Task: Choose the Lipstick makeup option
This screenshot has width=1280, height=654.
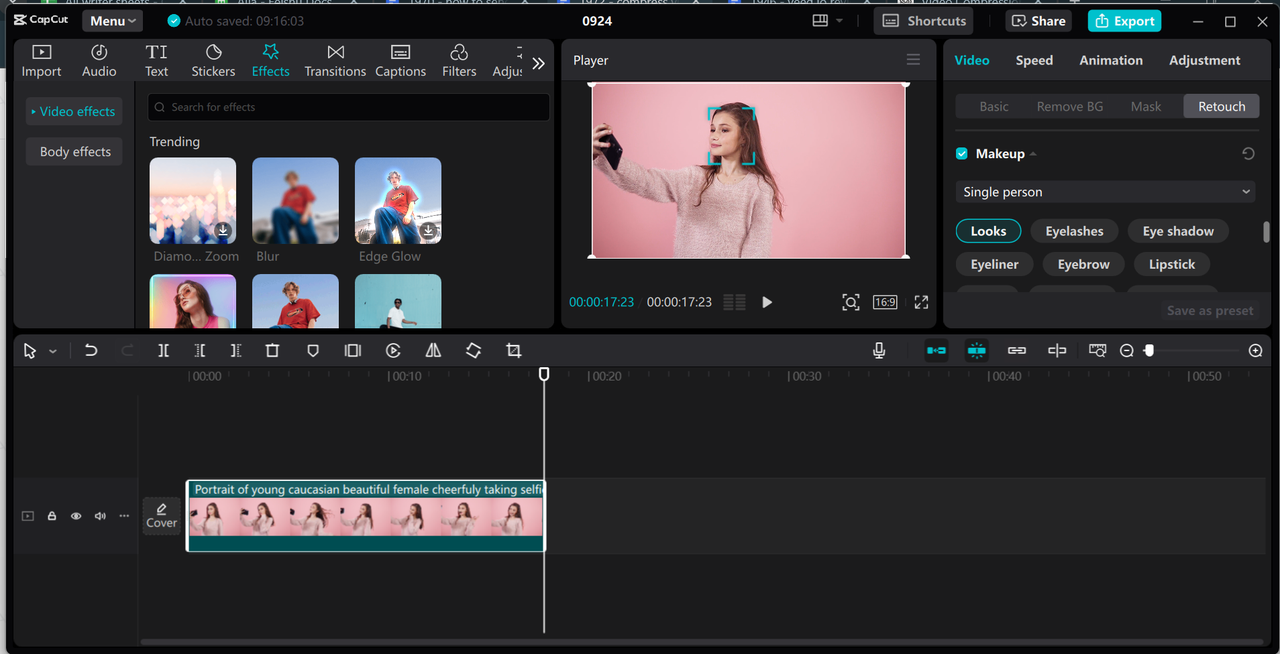Action: [1172, 264]
